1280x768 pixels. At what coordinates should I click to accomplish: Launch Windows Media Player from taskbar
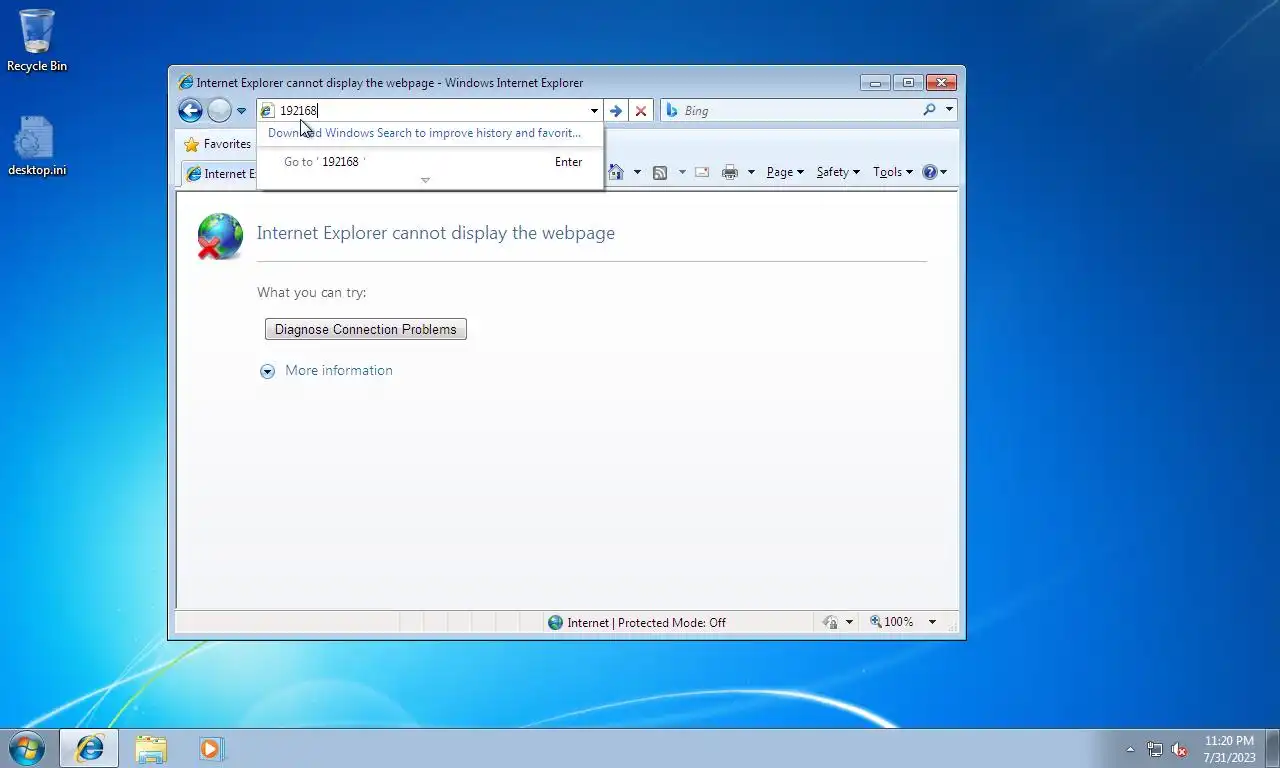tap(211, 748)
